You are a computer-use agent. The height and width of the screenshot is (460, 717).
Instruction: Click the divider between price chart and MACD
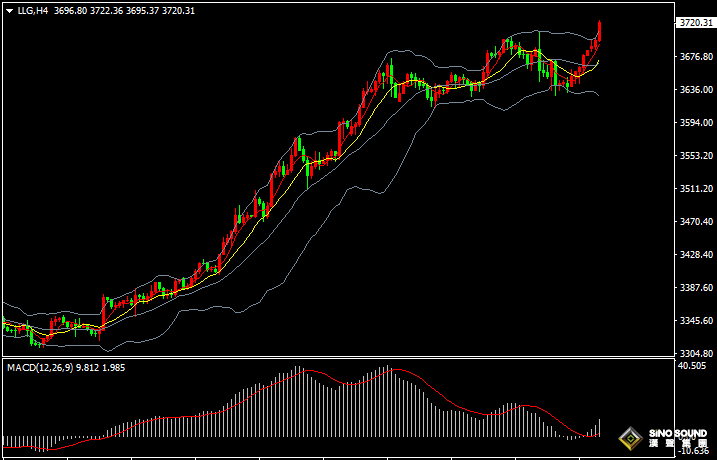pos(338,357)
